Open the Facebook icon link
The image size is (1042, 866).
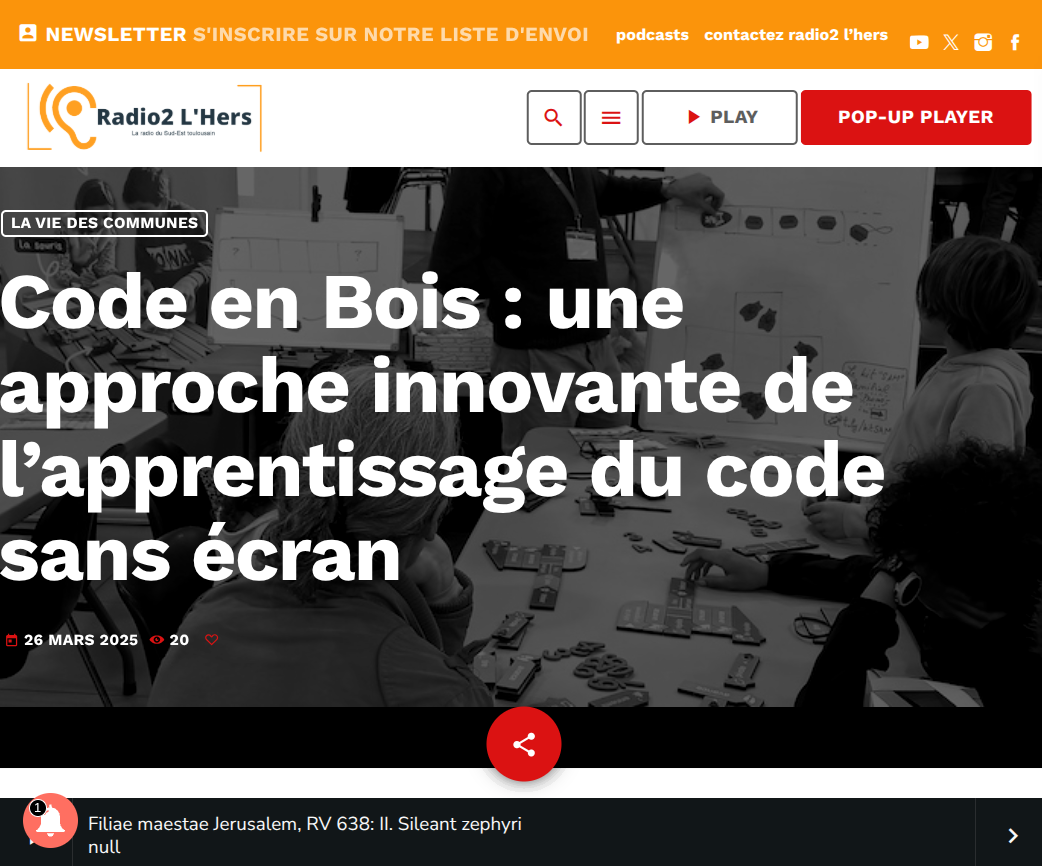coord(1015,43)
